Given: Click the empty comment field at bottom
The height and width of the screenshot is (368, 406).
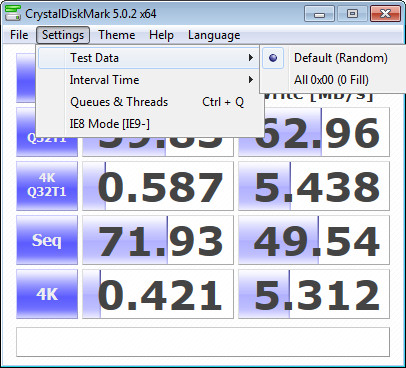Looking at the screenshot, I should pos(203,342).
